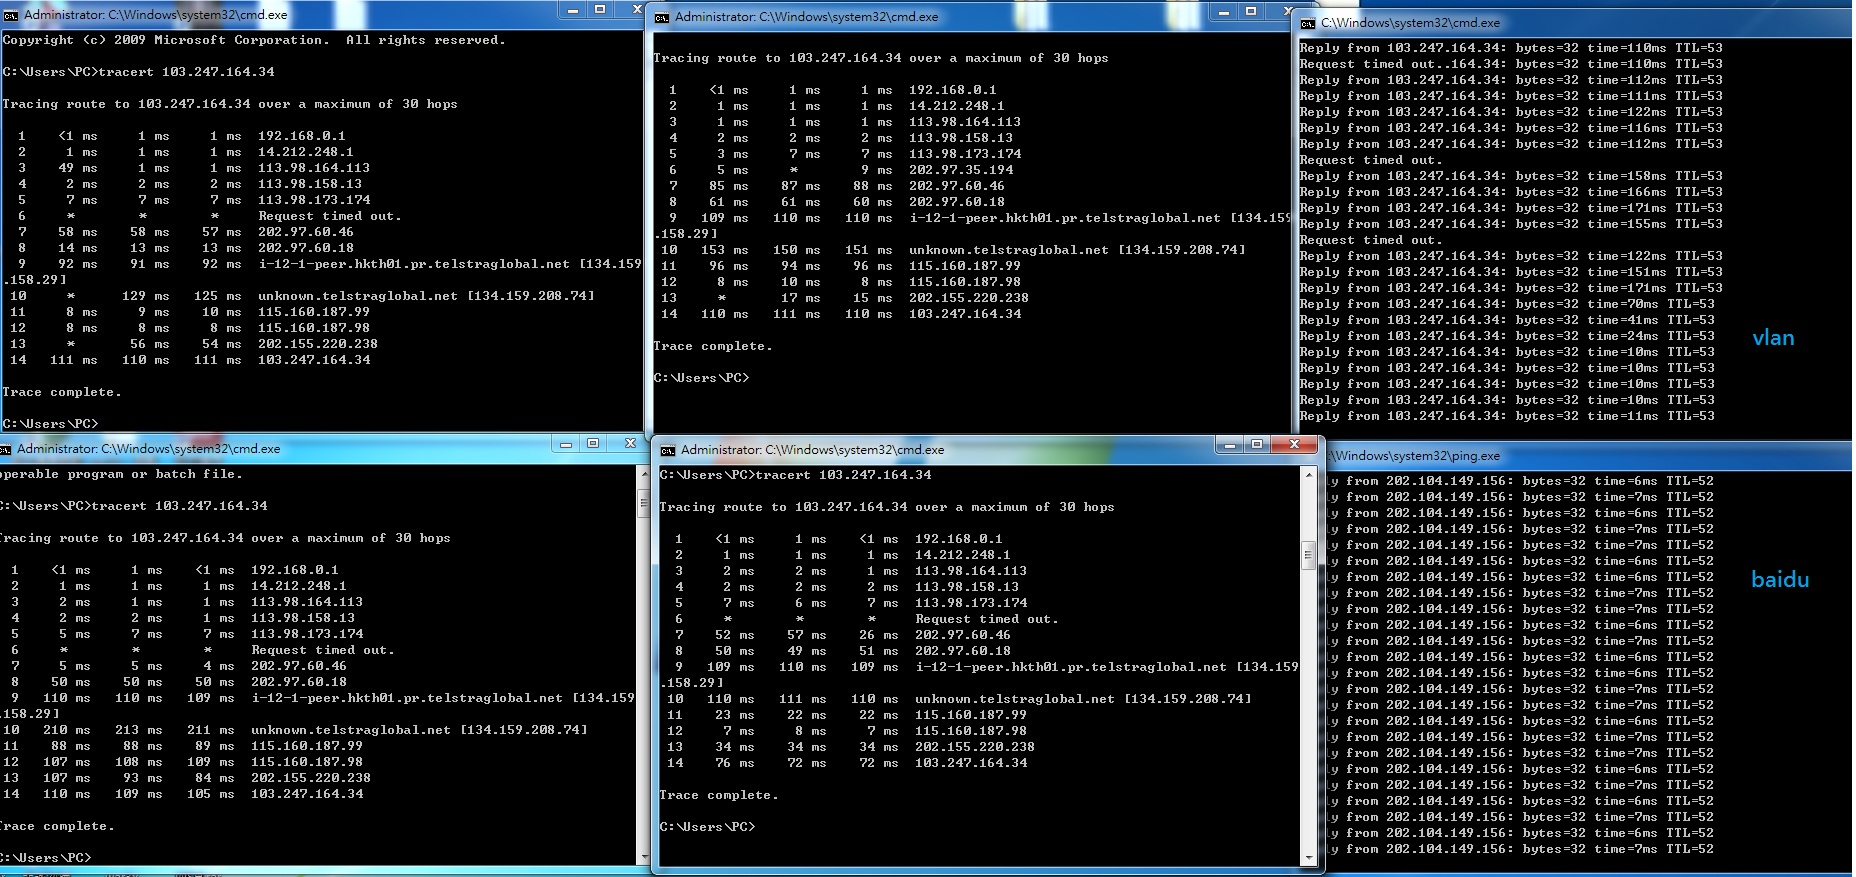Screen dimensions: 1856x877
Task: Click the ping reply showing time=151ms
Action: point(1511,272)
